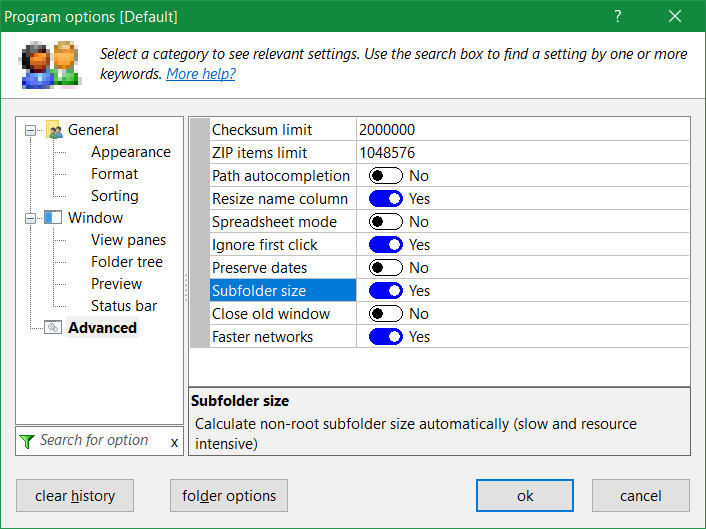Click the users avatar icon in header
This screenshot has height=529, width=706.
50,65
